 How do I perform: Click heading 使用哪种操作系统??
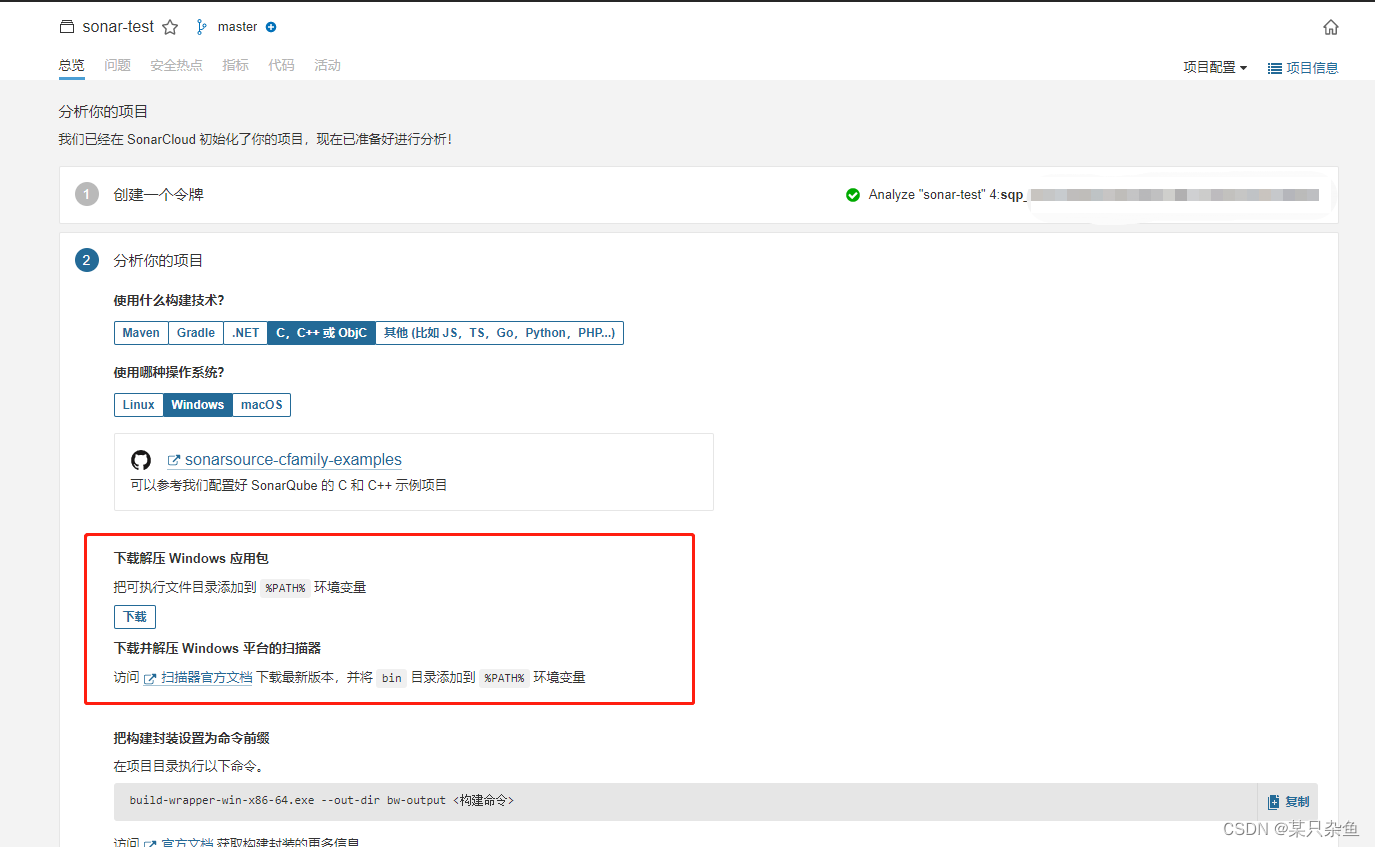(x=169, y=373)
